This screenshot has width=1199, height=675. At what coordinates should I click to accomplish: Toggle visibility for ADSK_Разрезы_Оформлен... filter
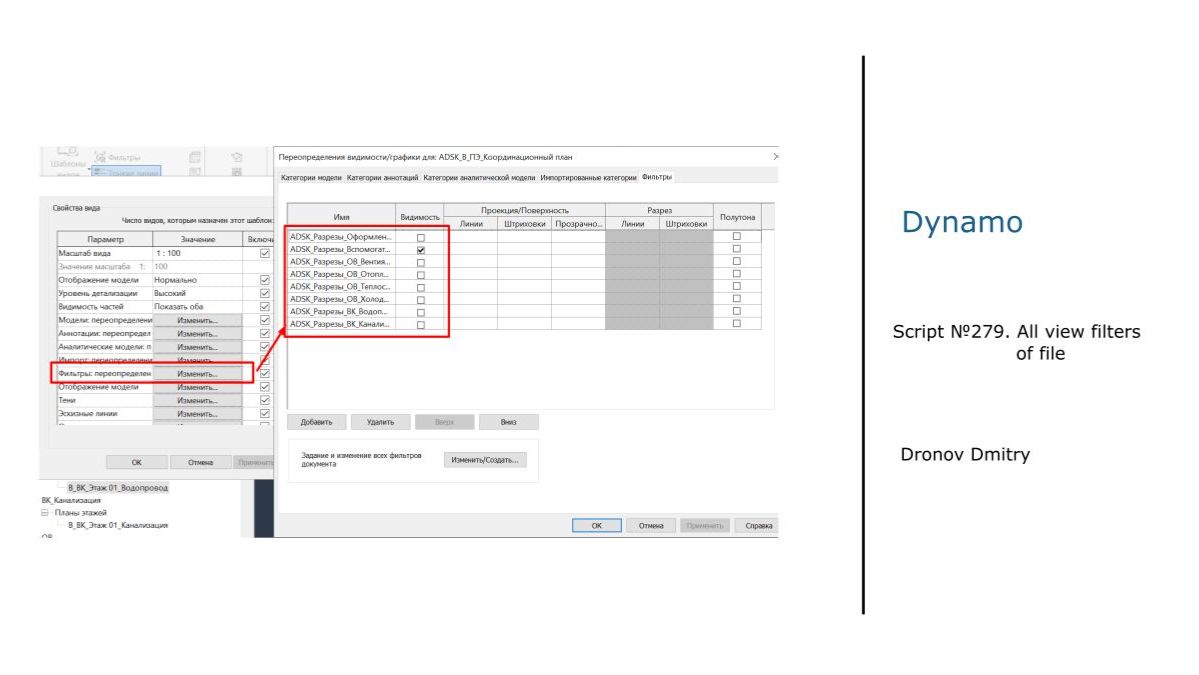pyautogui.click(x=421, y=238)
